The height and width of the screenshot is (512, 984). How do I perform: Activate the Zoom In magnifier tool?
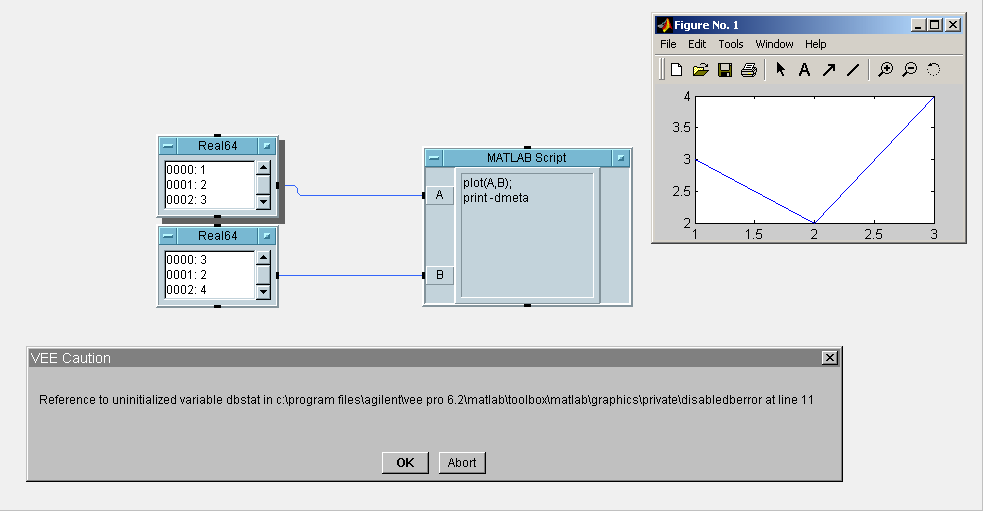click(x=885, y=70)
